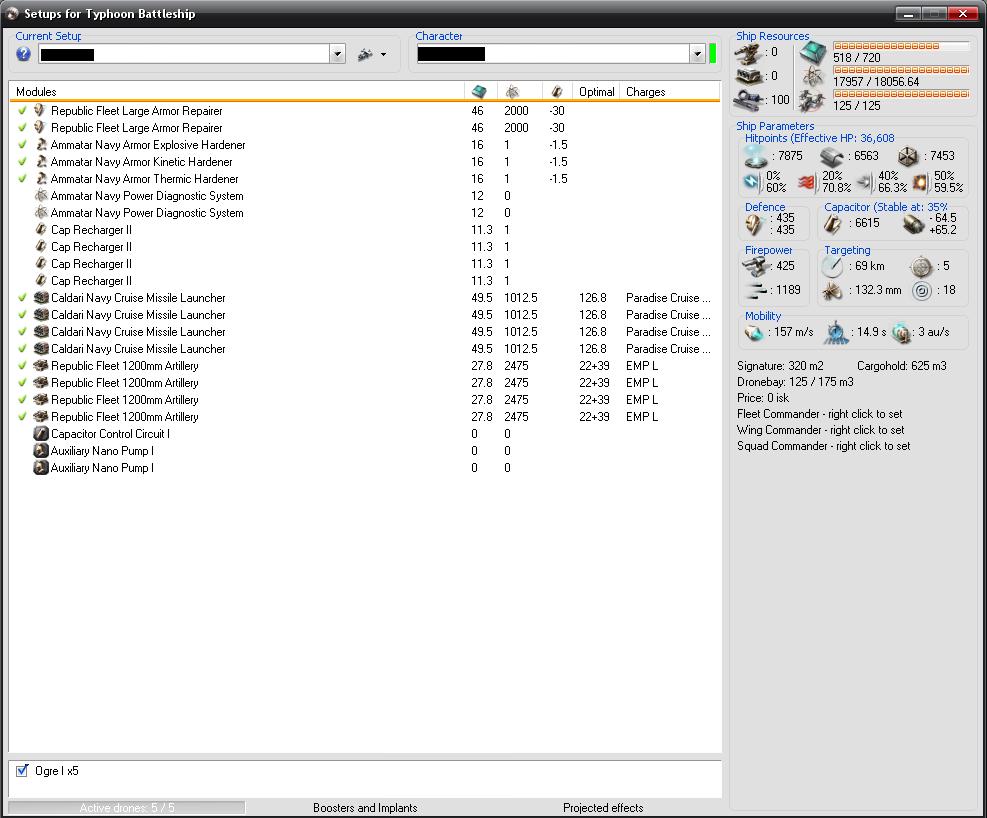Click the capacitor capacity icon showing 6615
This screenshot has width=987, height=818.
(833, 223)
